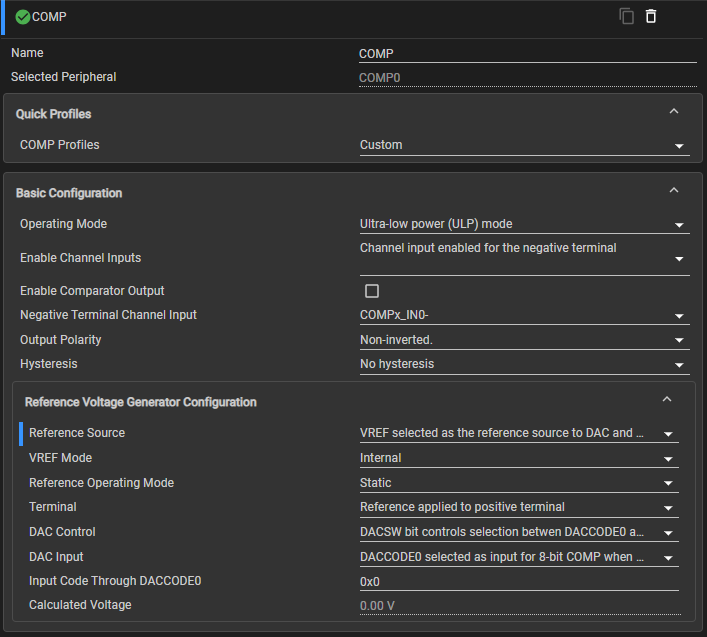
Task: Click the COMP Profiles label
Action: tap(60, 145)
